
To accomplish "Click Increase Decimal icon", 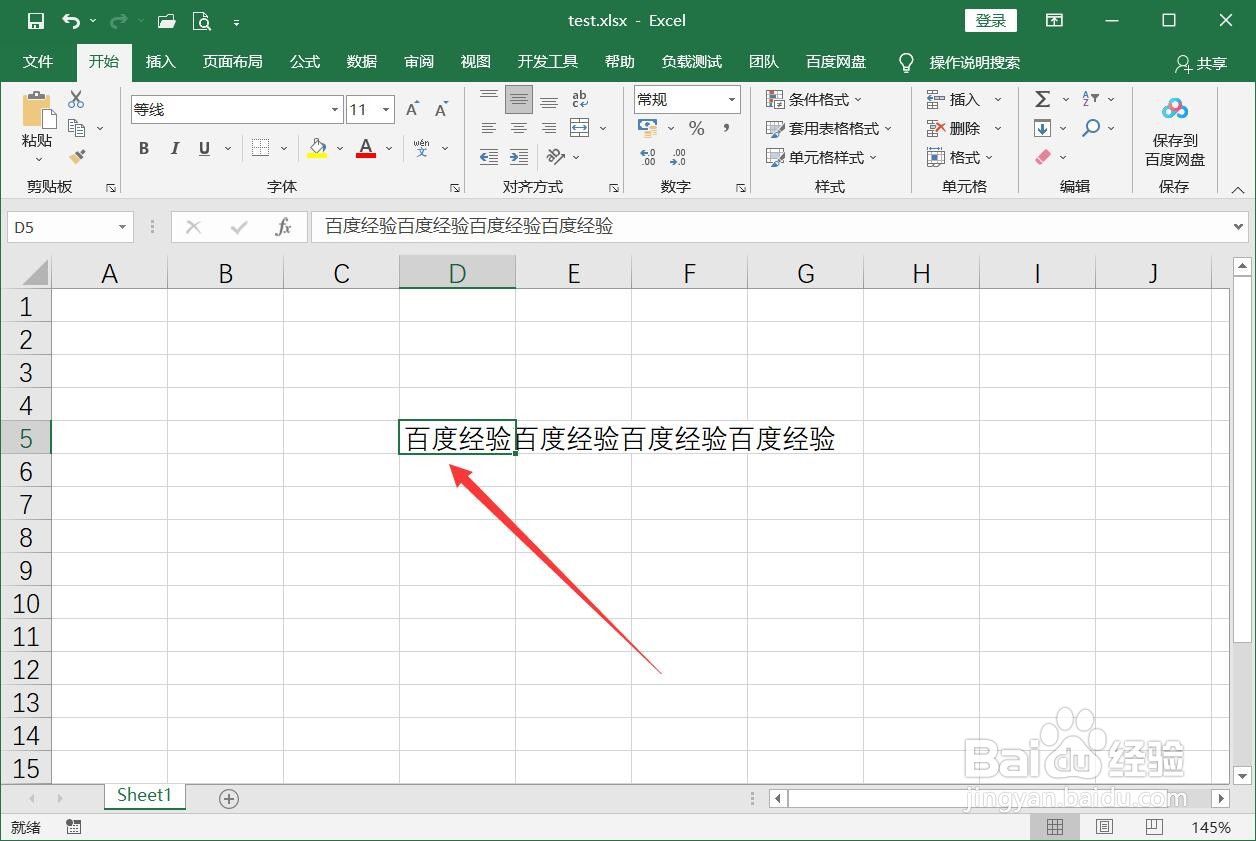I will coord(648,157).
